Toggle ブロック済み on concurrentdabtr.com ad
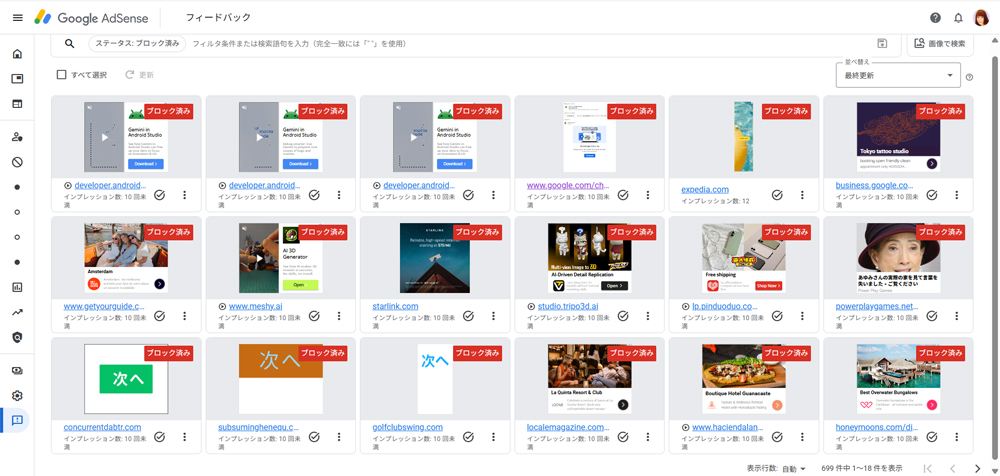 [x=168, y=353]
